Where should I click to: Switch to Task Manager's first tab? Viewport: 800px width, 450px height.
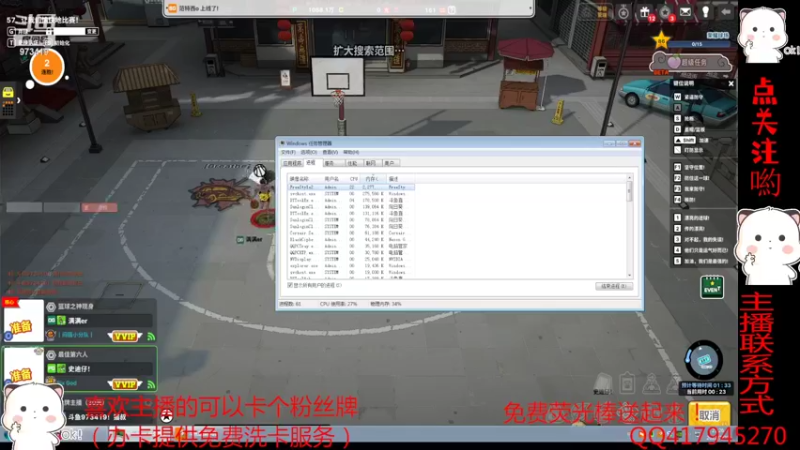coord(292,163)
